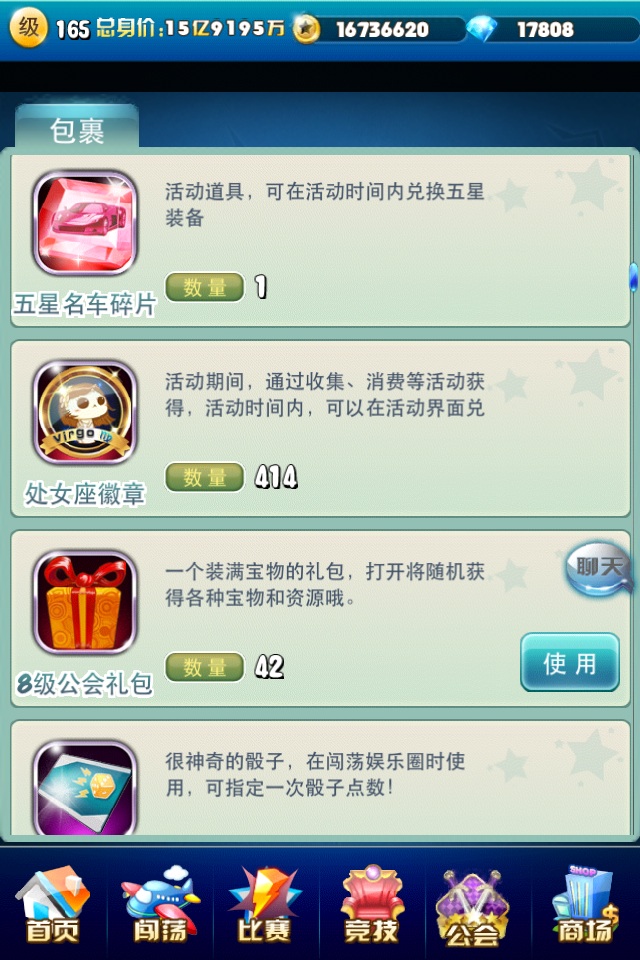Viewport: 640px width, 960px height.
Task: Select the 包裹 tab
Action: click(x=77, y=129)
